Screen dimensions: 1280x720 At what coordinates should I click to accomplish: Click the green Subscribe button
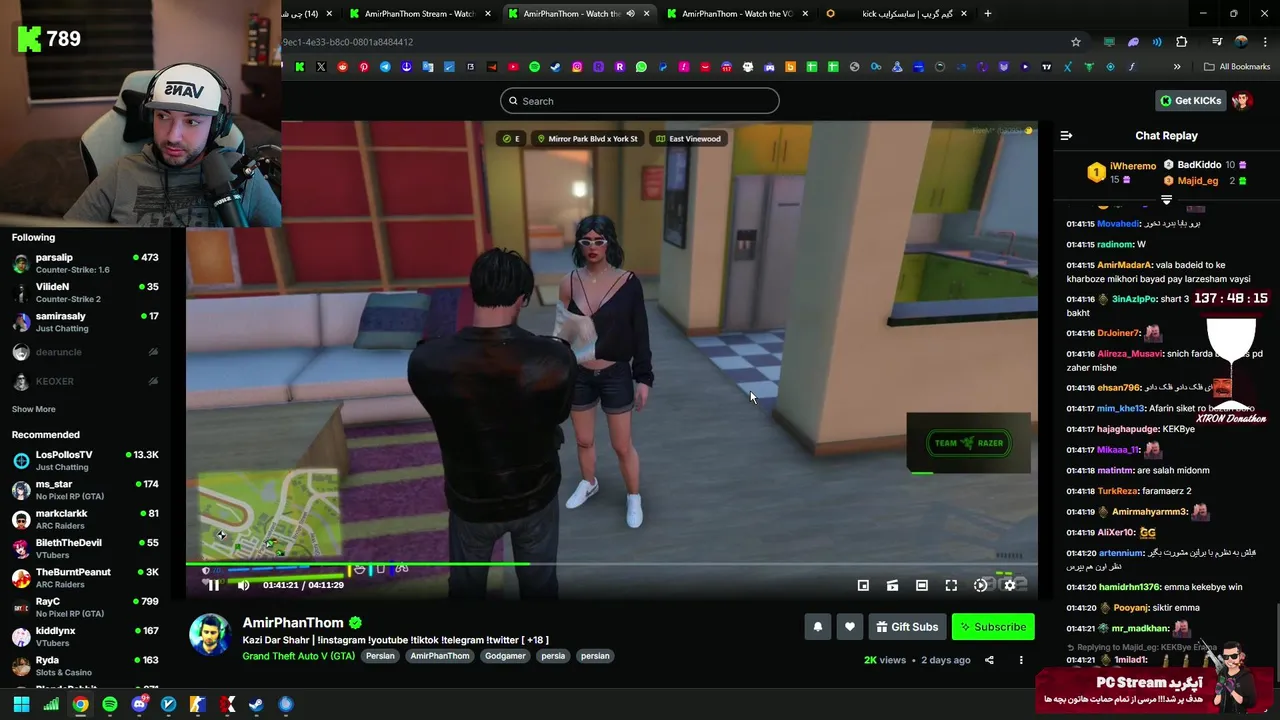pos(993,627)
